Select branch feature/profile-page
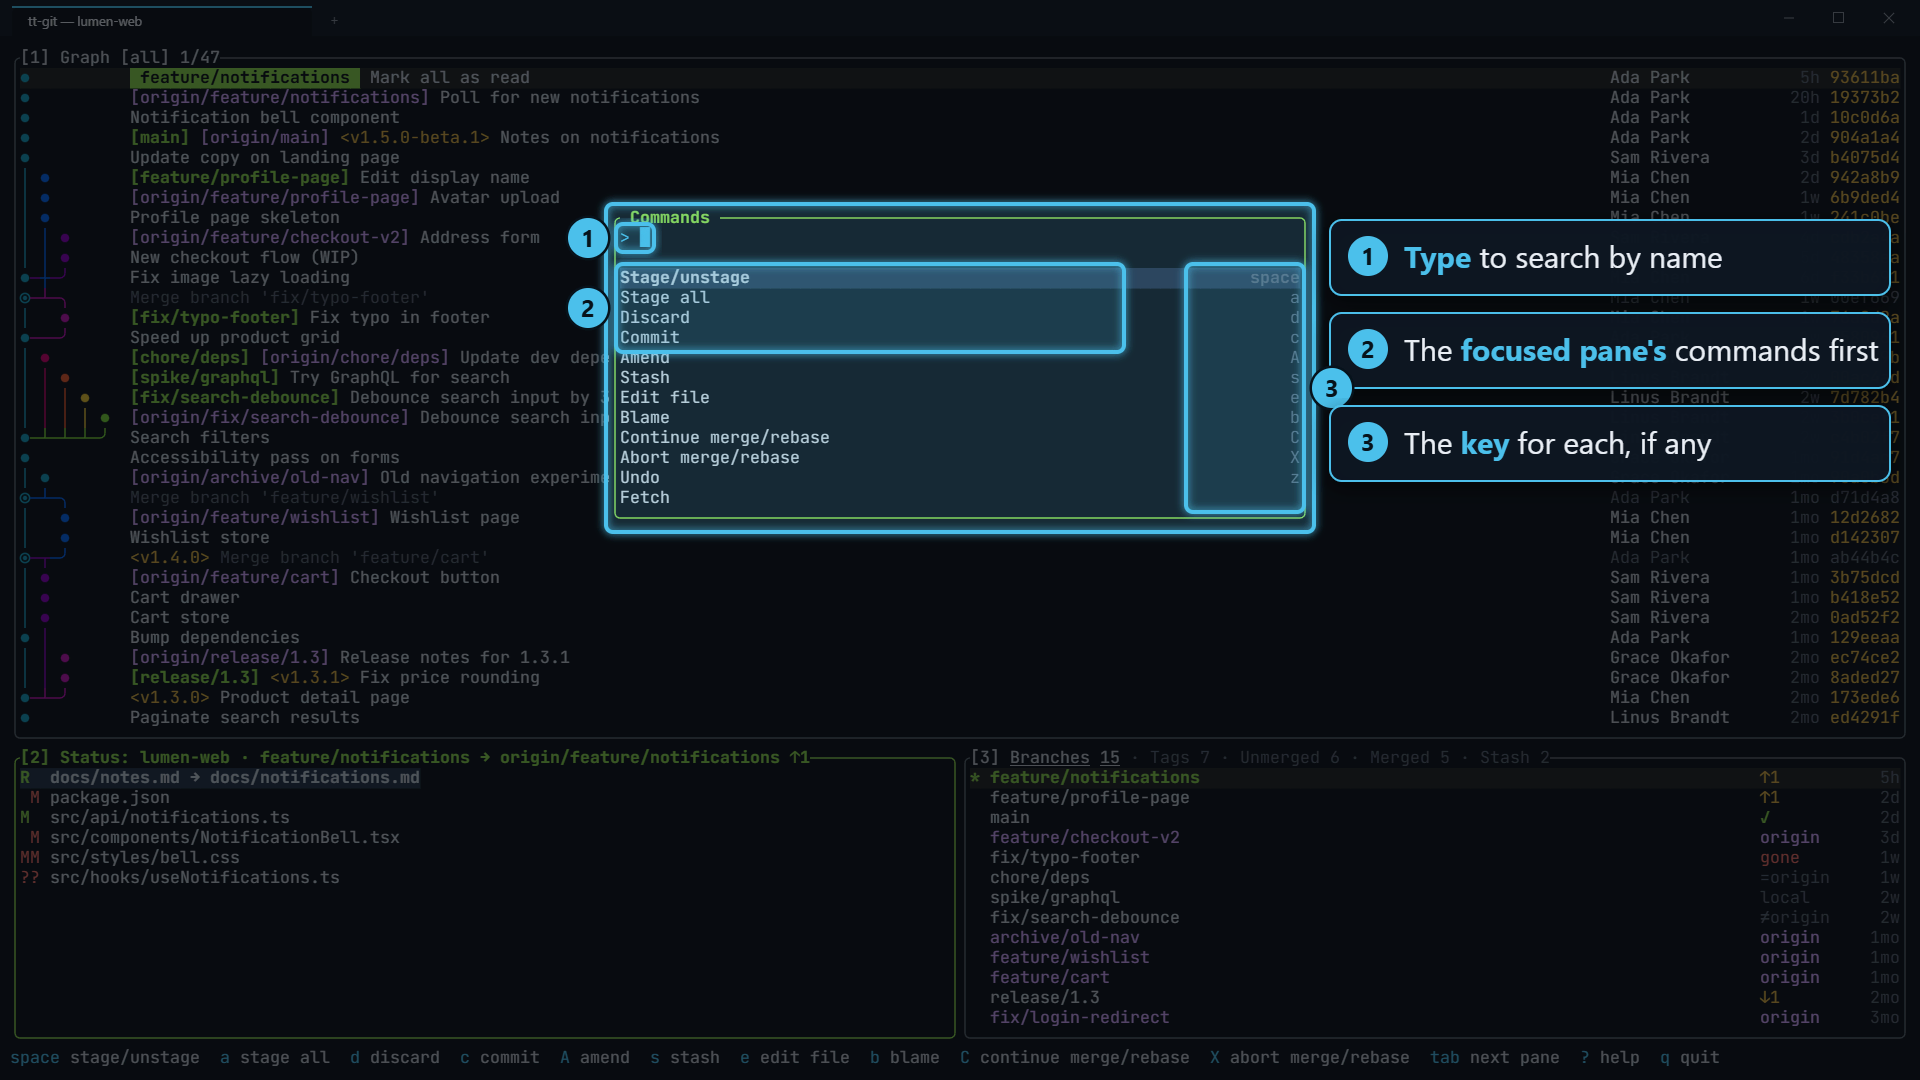Viewport: 1920px width, 1080px height. tap(1435, 798)
